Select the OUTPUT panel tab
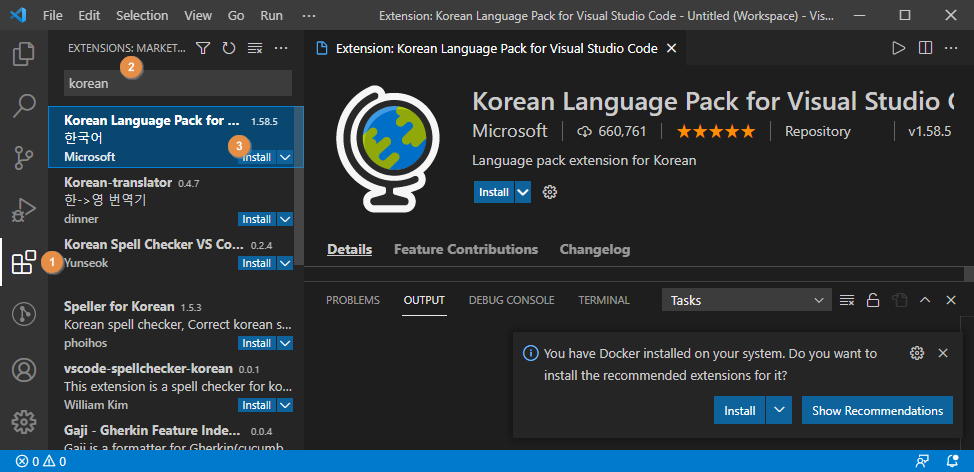The image size is (974, 472). 424,301
